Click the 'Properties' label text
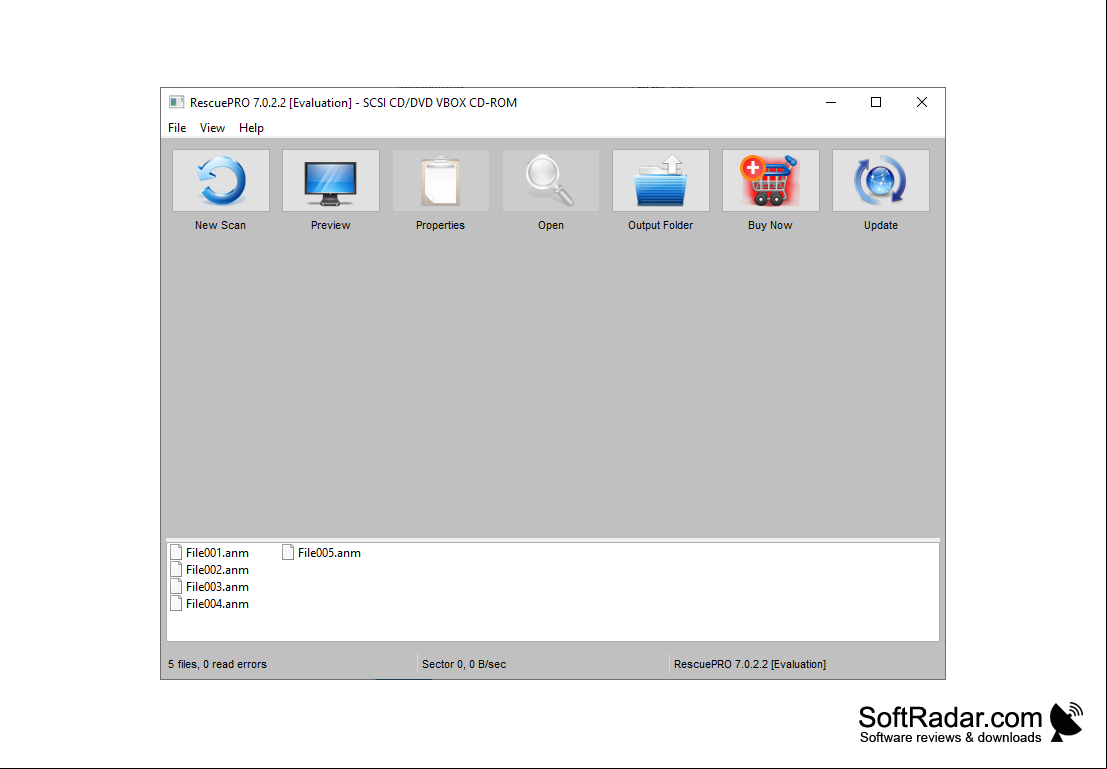Image resolution: width=1107 pixels, height=769 pixels. coord(441,225)
